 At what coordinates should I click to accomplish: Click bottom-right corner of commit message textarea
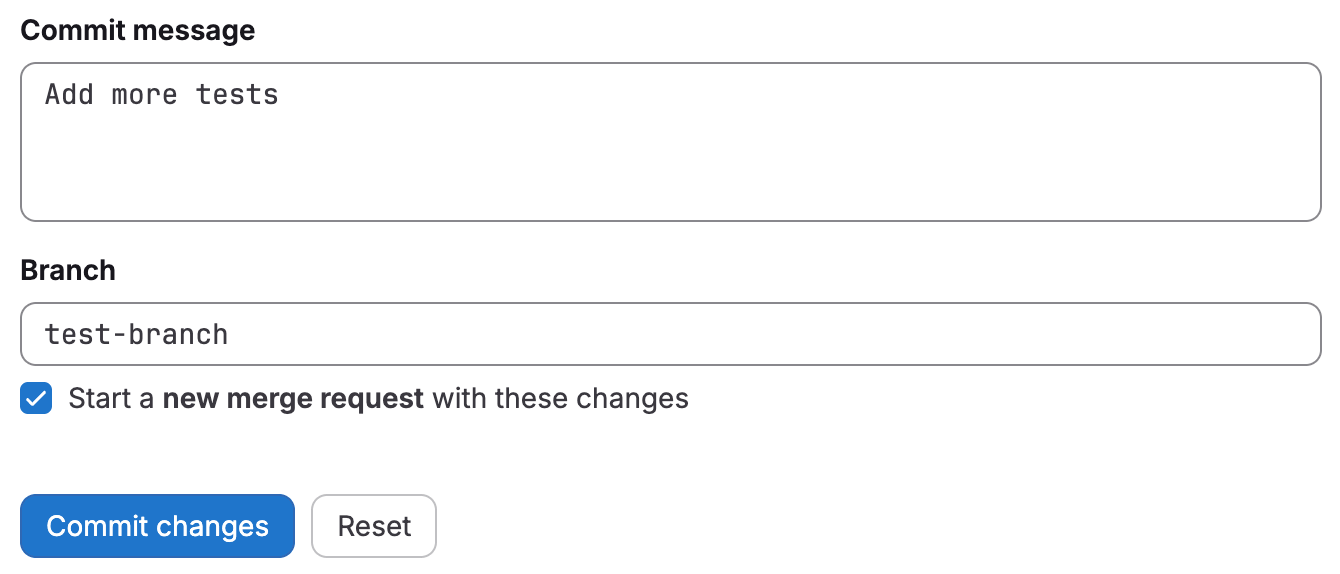1308,208
